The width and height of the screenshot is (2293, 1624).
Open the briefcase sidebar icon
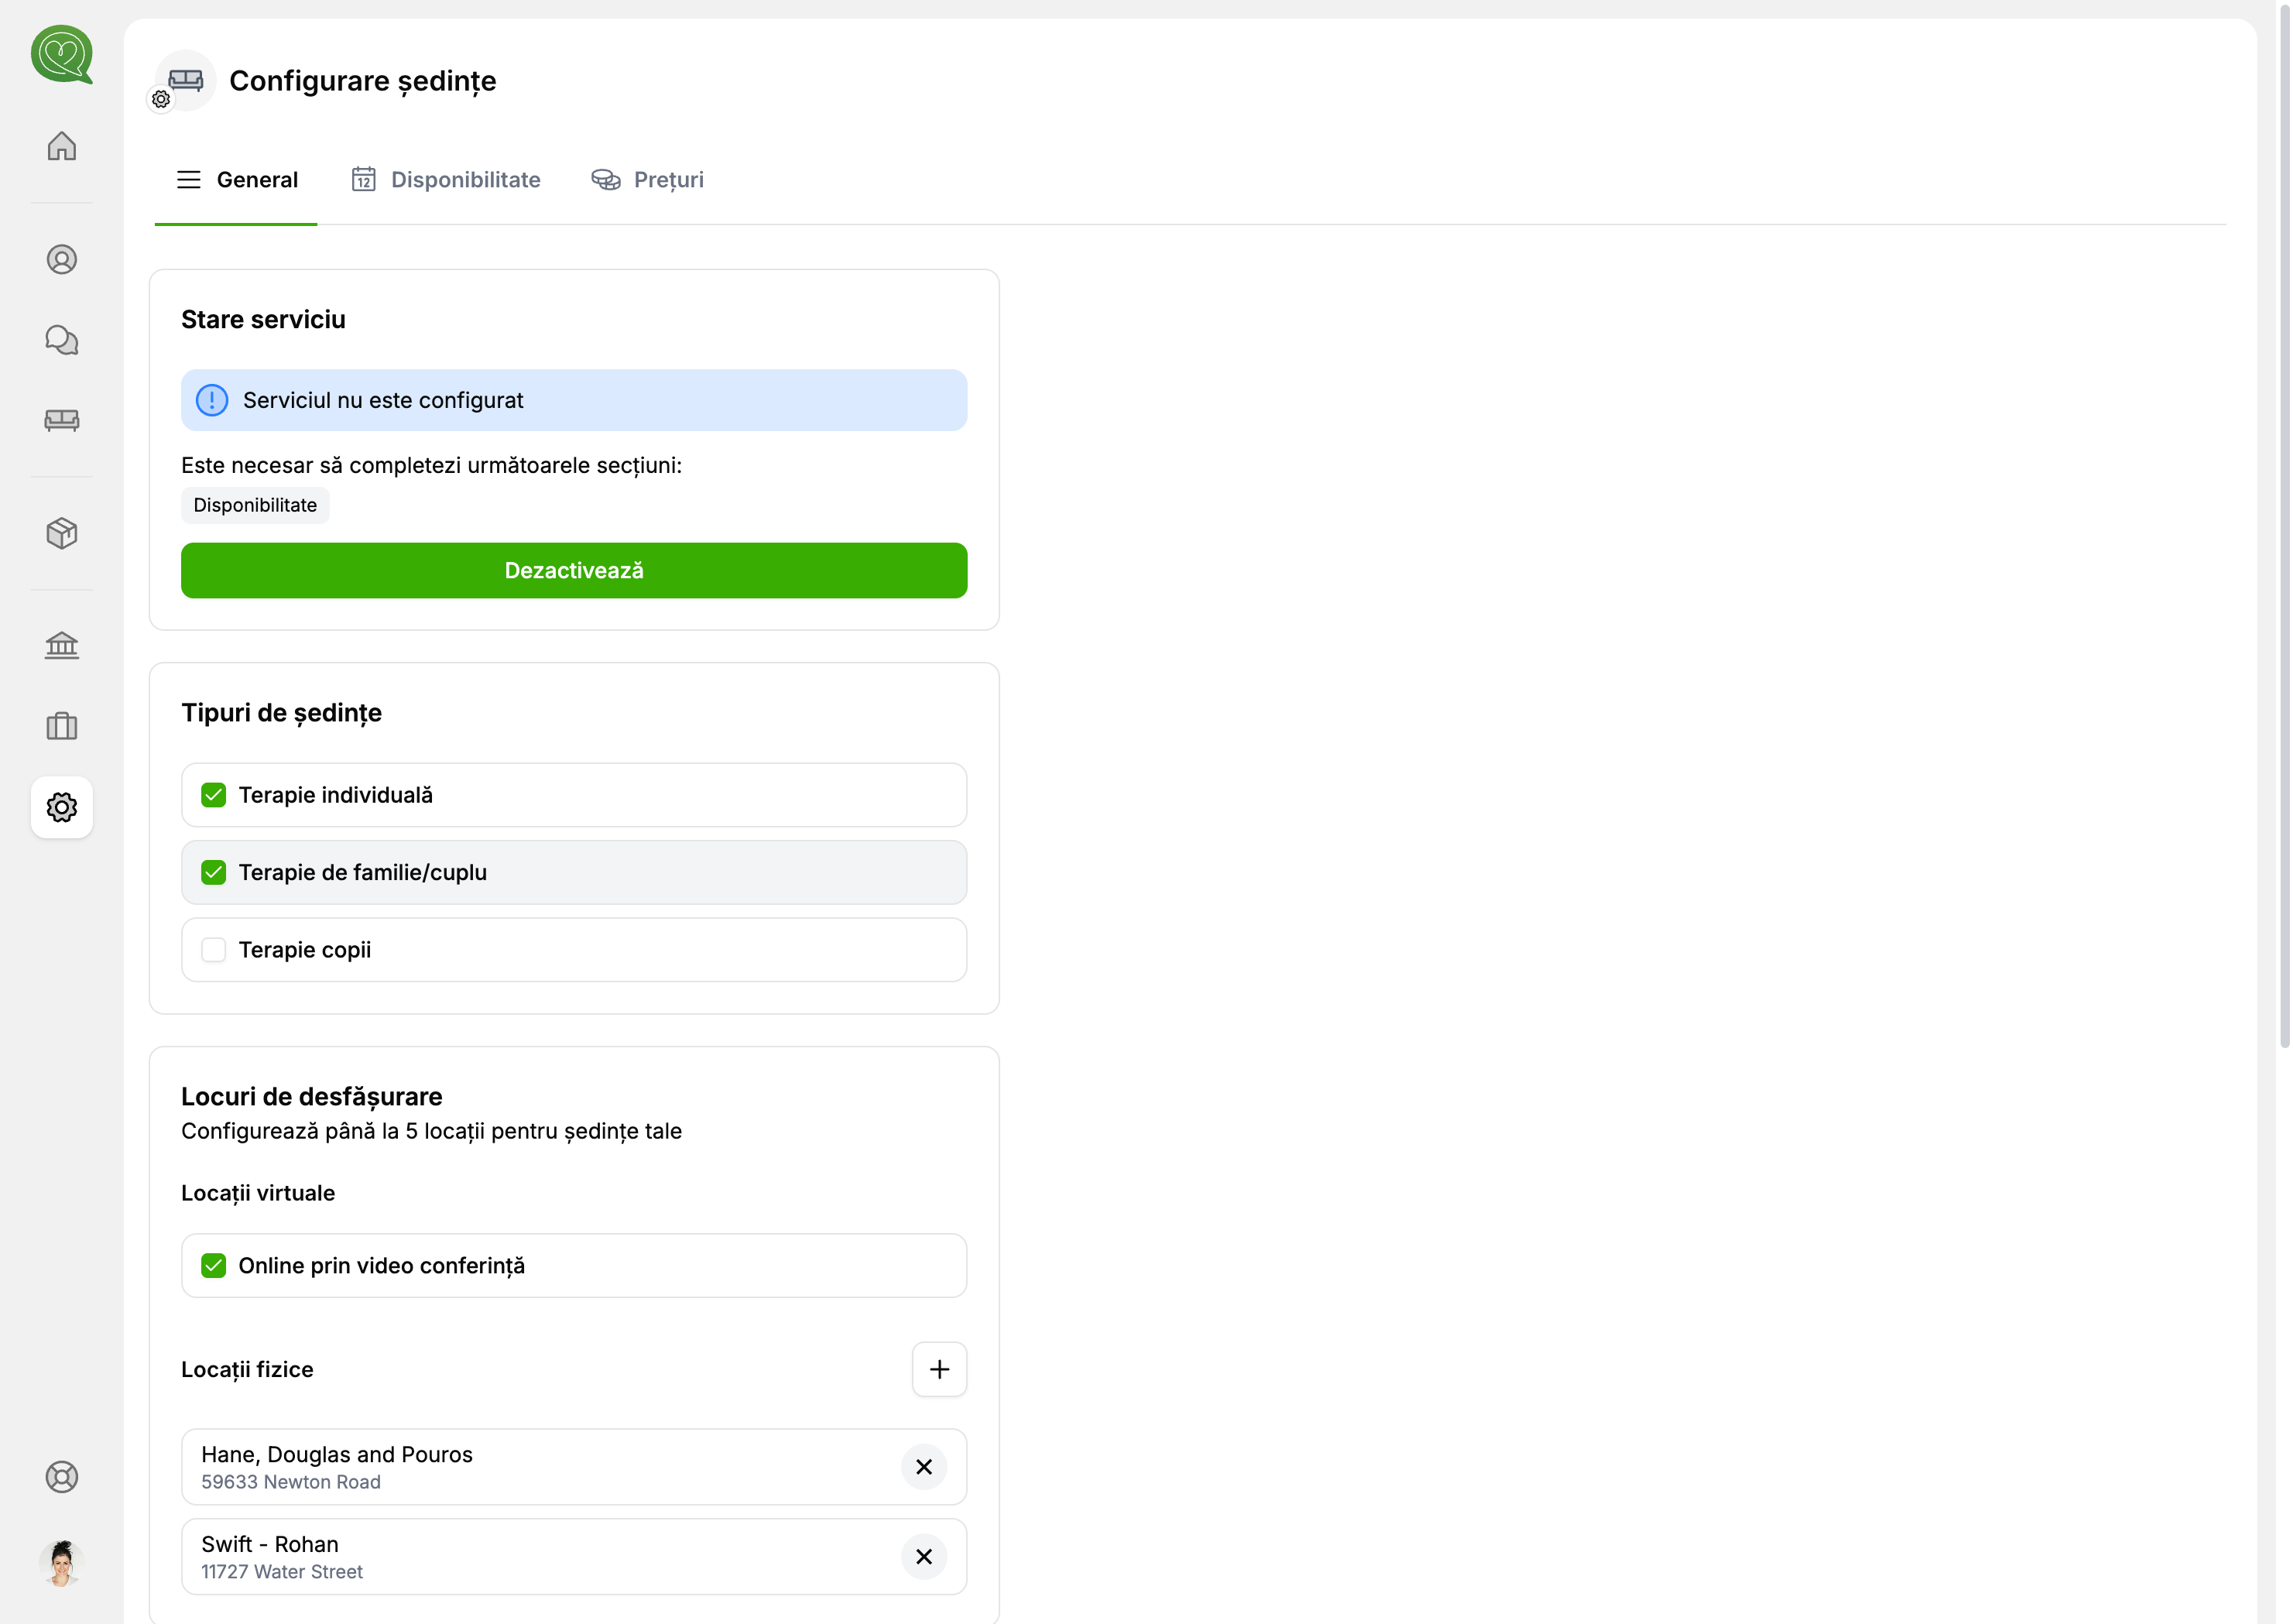[x=62, y=726]
